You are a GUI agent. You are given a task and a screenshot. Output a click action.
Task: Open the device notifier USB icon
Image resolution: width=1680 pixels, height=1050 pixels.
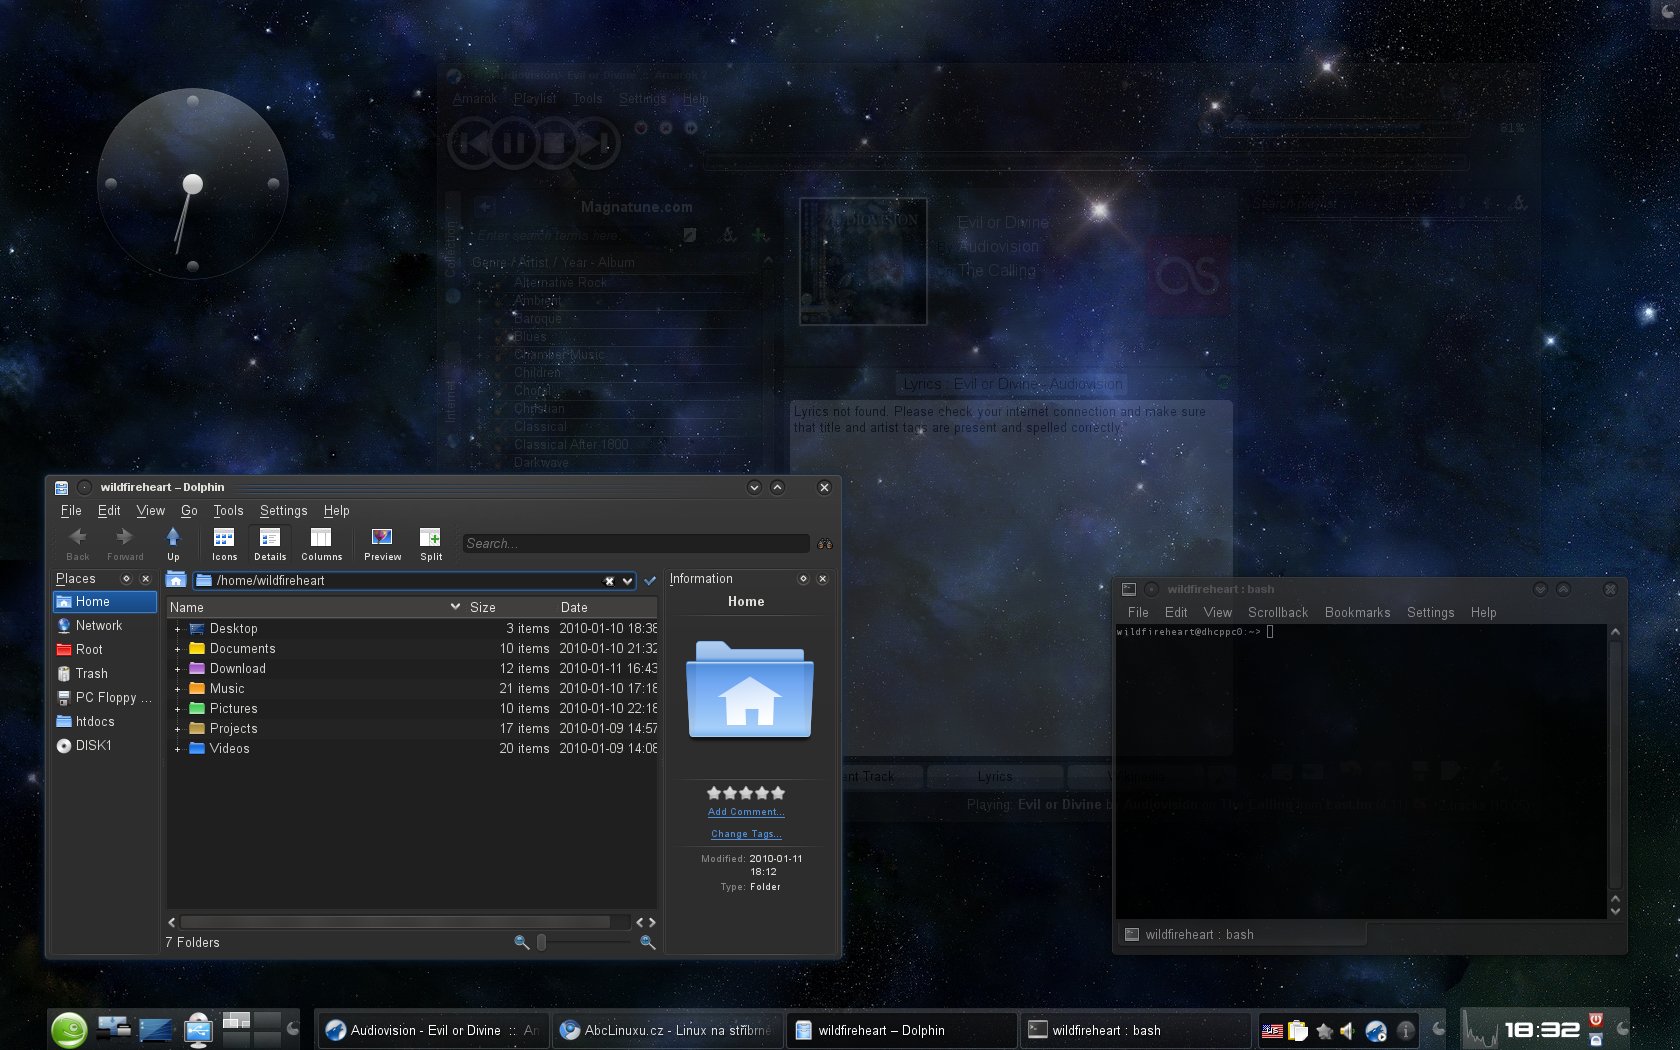[198, 1030]
